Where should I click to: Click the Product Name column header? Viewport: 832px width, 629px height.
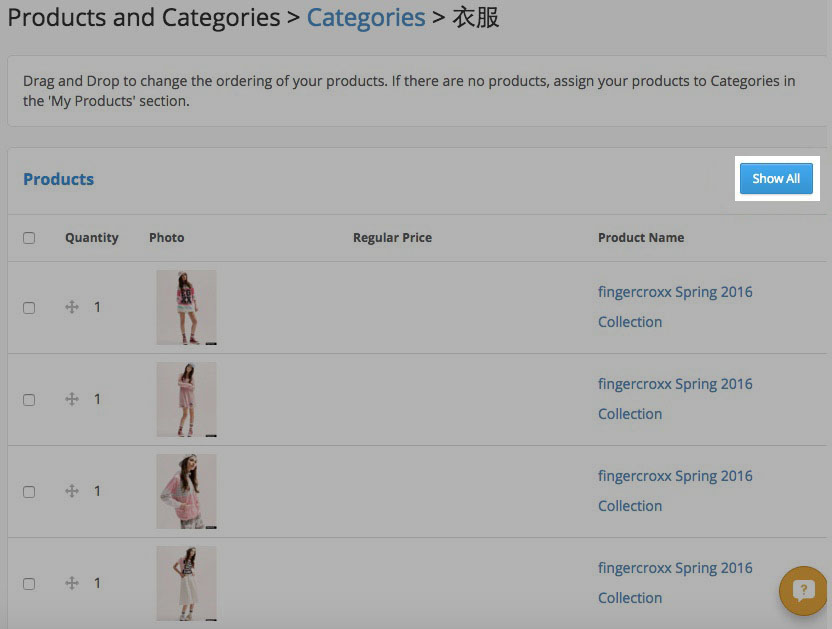point(641,238)
